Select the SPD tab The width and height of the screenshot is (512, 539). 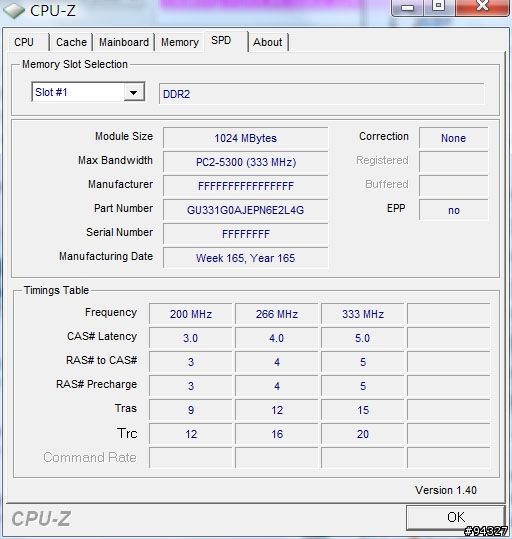pyautogui.click(x=226, y=42)
